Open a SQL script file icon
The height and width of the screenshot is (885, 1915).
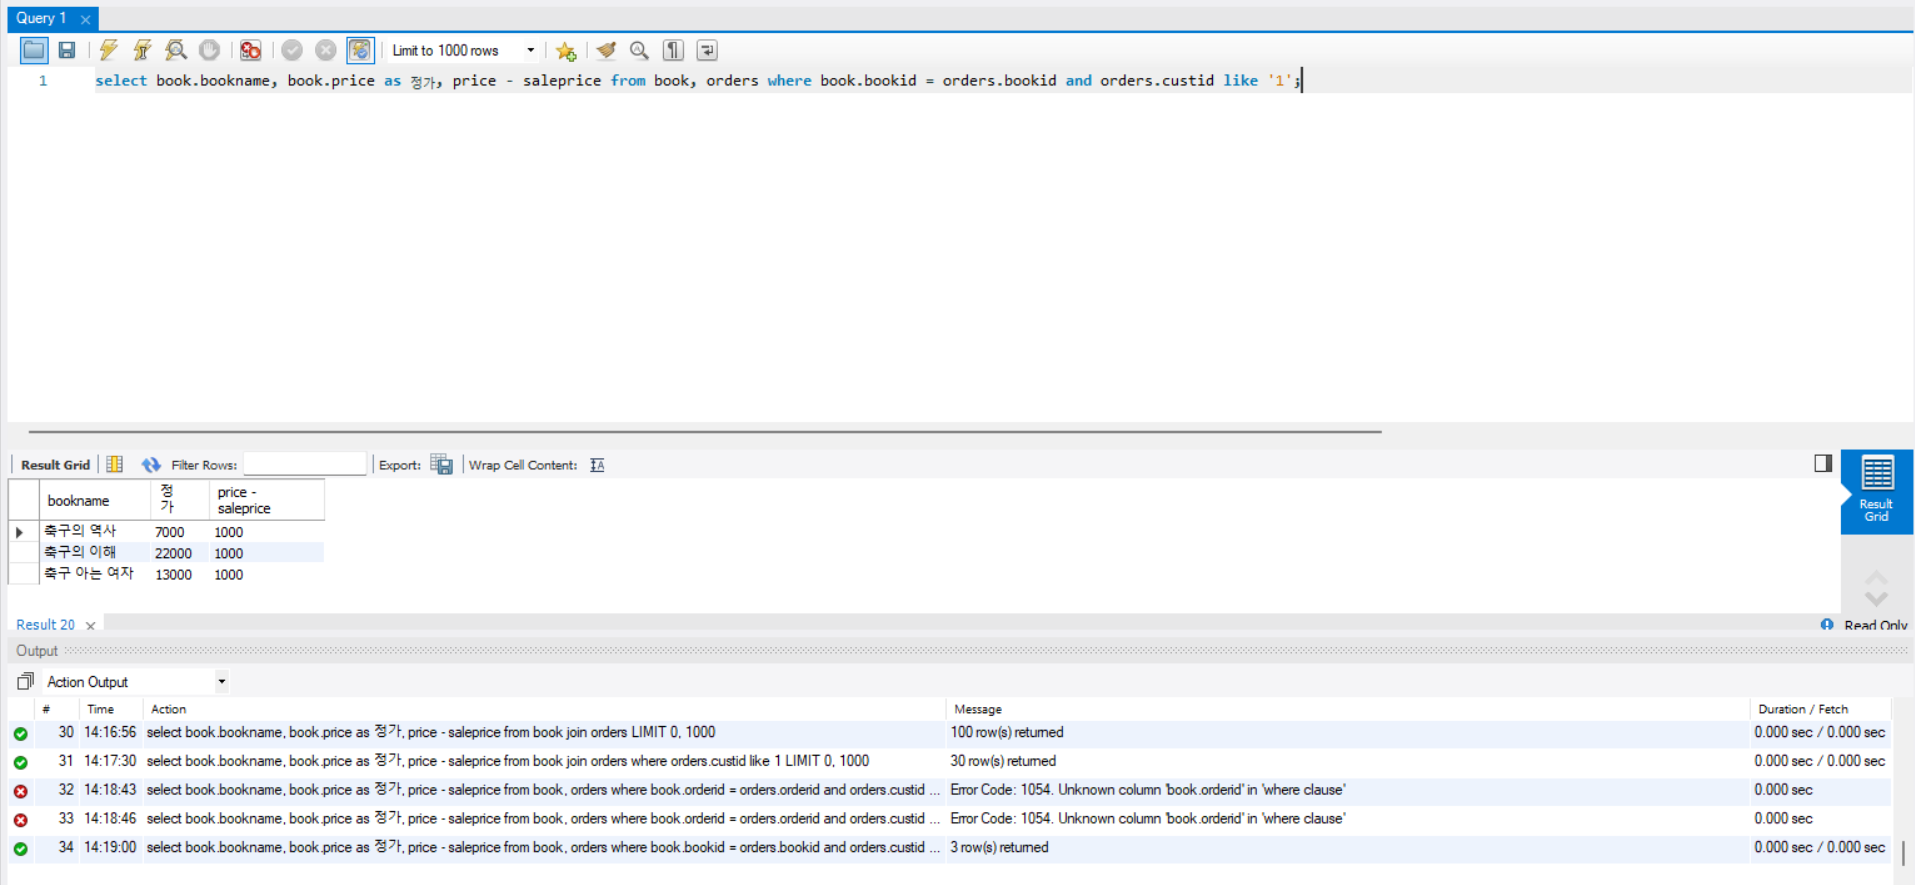click(x=34, y=50)
